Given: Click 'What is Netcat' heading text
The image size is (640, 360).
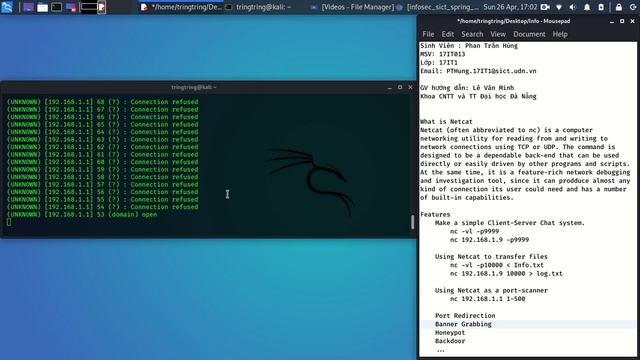Looking at the screenshot, I should [446, 122].
